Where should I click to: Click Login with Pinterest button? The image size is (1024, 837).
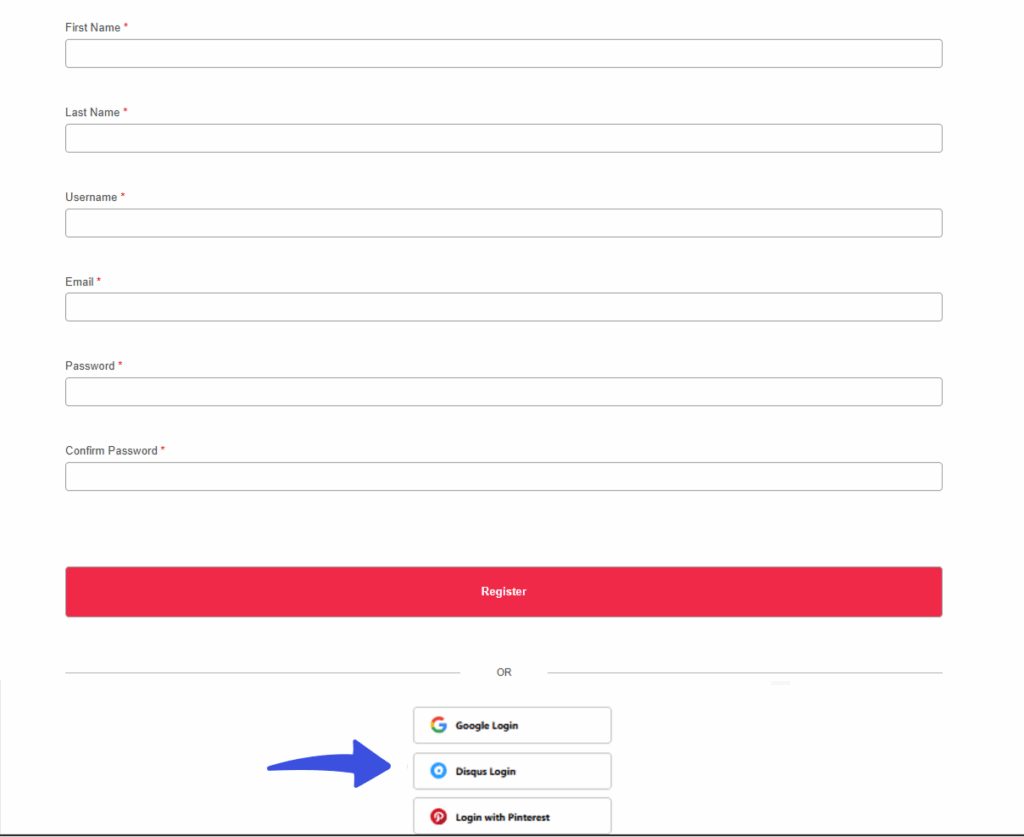(x=512, y=816)
